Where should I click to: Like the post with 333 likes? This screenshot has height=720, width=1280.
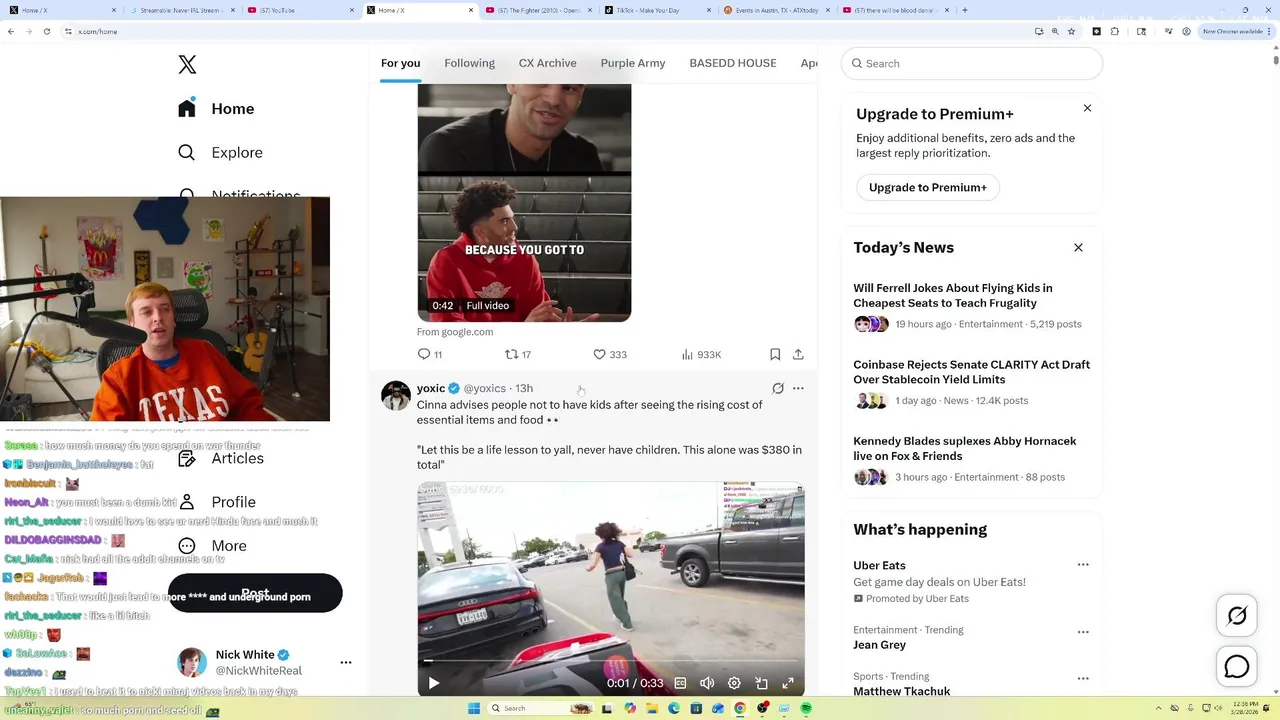[x=609, y=354]
